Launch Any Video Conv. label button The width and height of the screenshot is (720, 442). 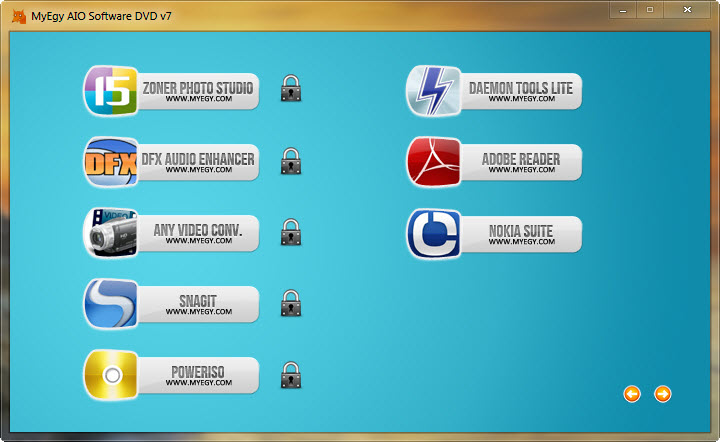point(198,233)
